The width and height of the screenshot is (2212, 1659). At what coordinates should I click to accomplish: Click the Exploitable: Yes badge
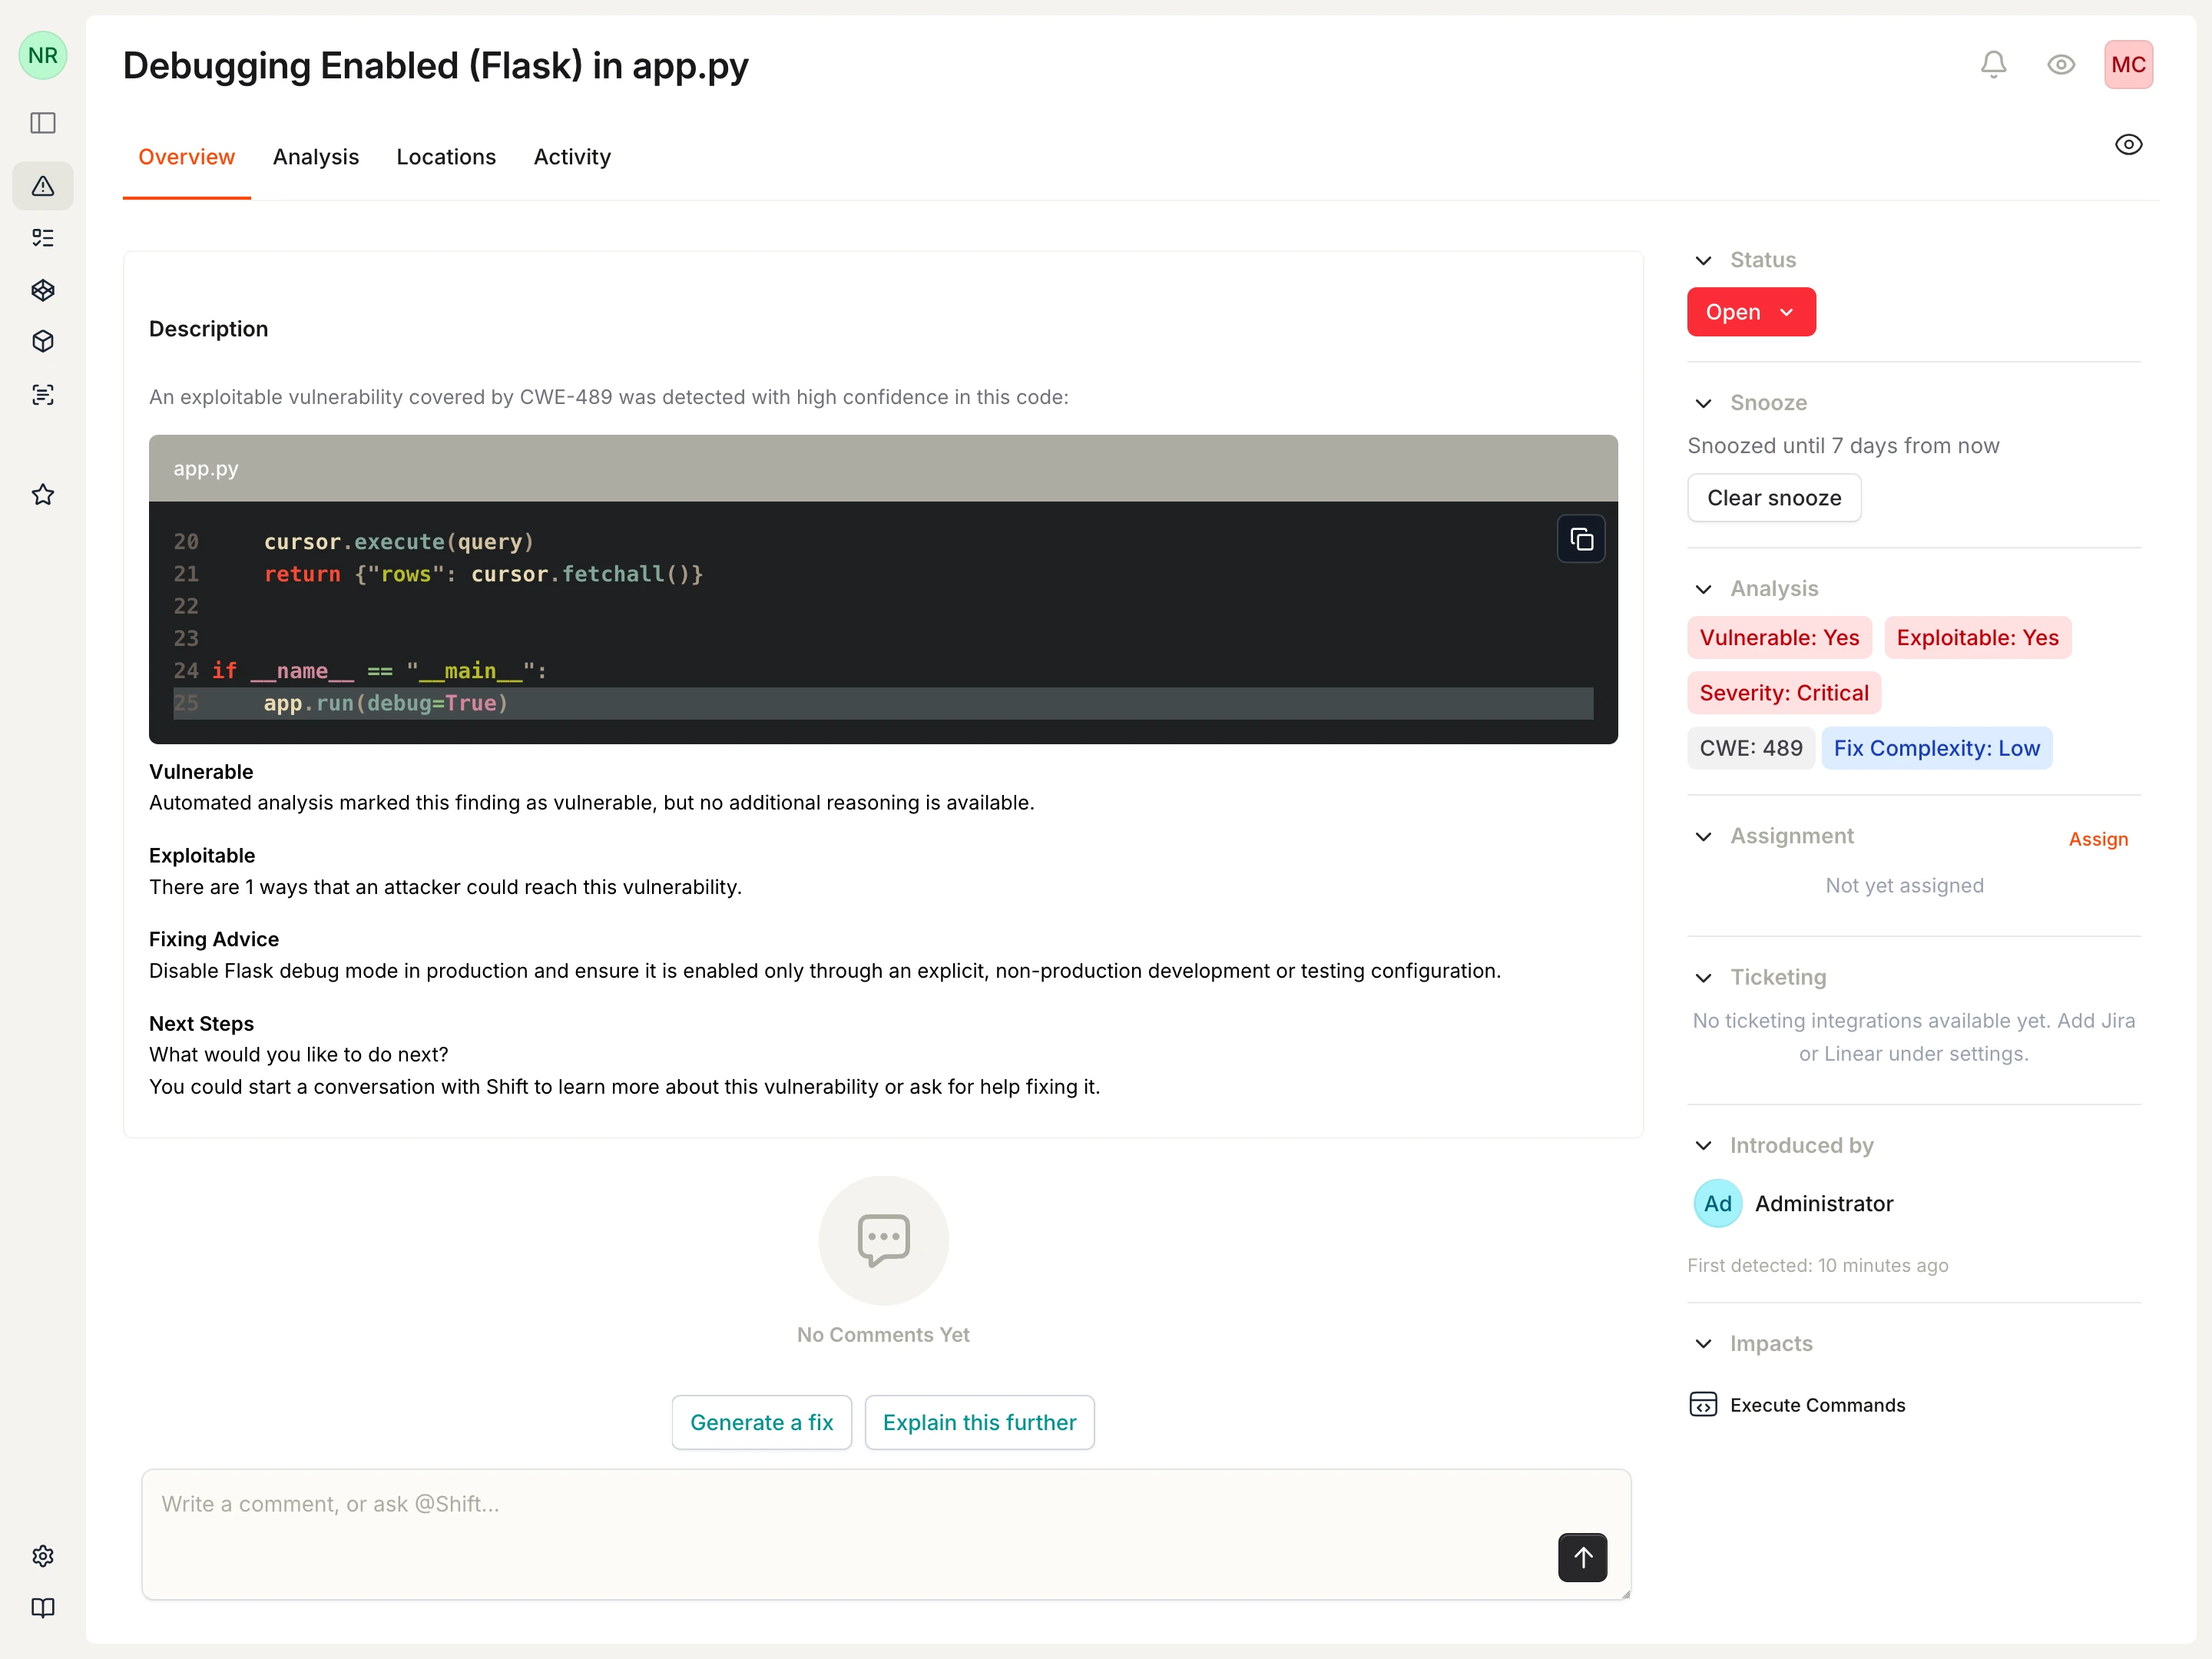pos(1978,638)
